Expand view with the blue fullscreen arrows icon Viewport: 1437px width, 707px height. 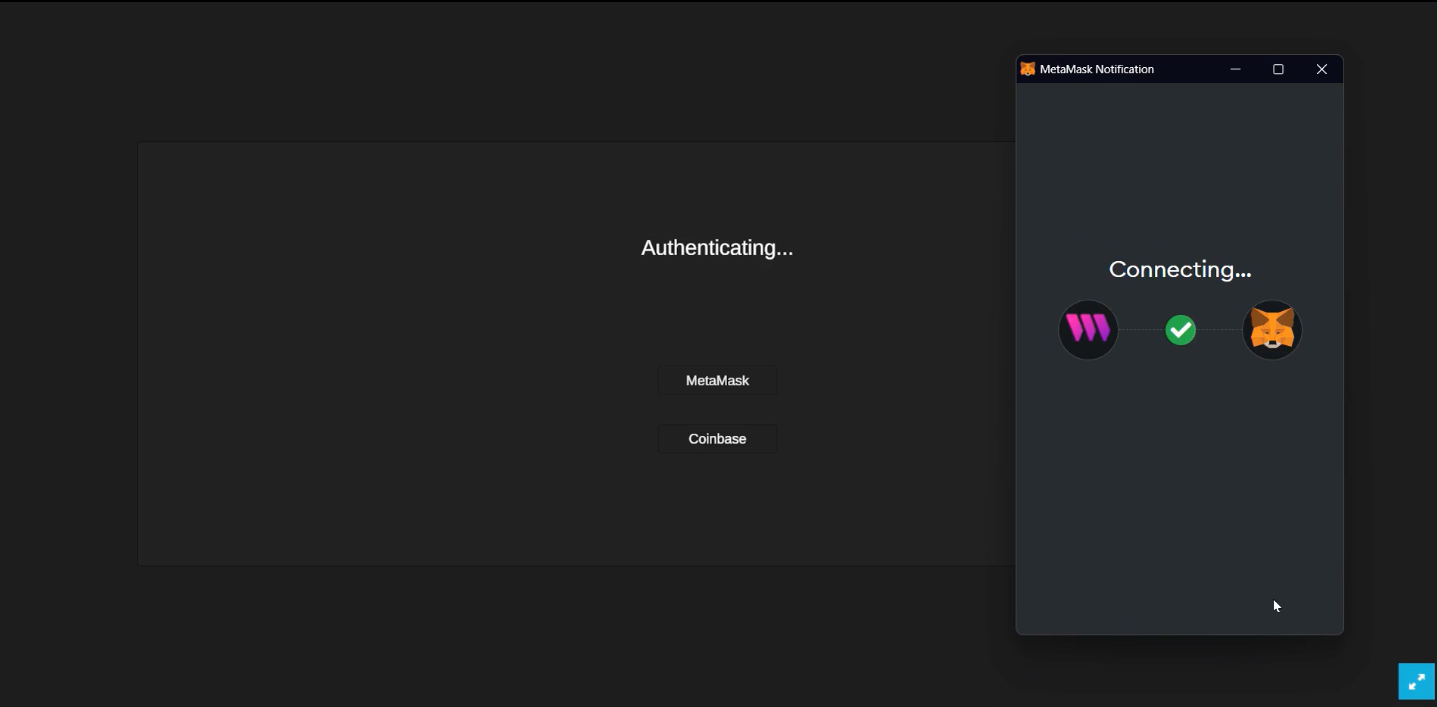(x=1416, y=682)
